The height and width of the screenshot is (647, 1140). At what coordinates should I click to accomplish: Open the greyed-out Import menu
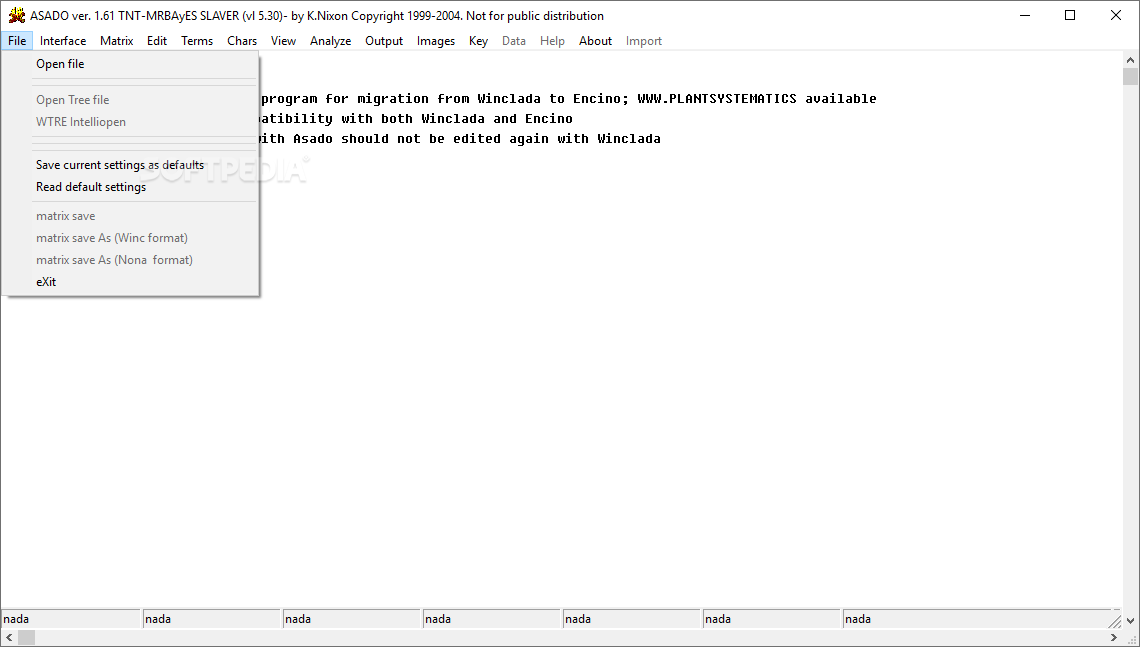[x=644, y=41]
